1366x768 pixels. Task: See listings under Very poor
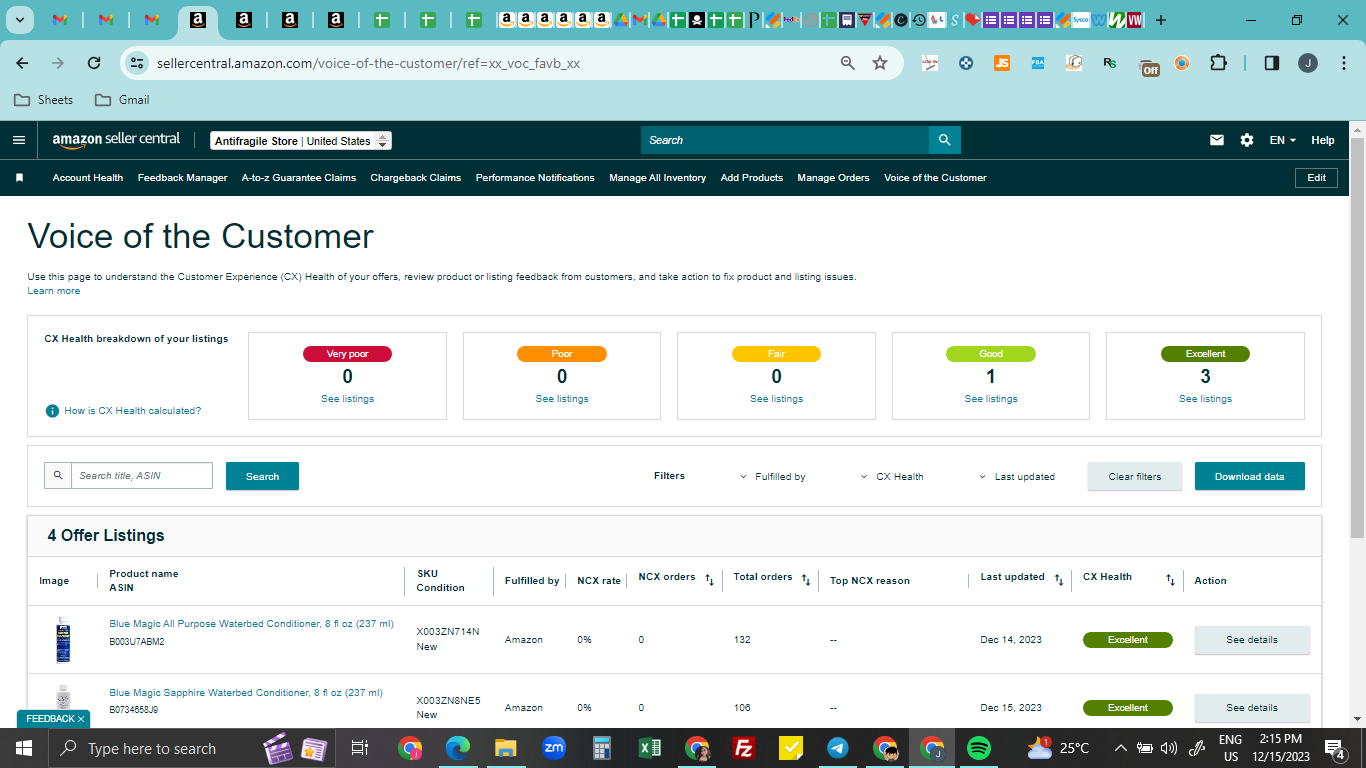(347, 399)
